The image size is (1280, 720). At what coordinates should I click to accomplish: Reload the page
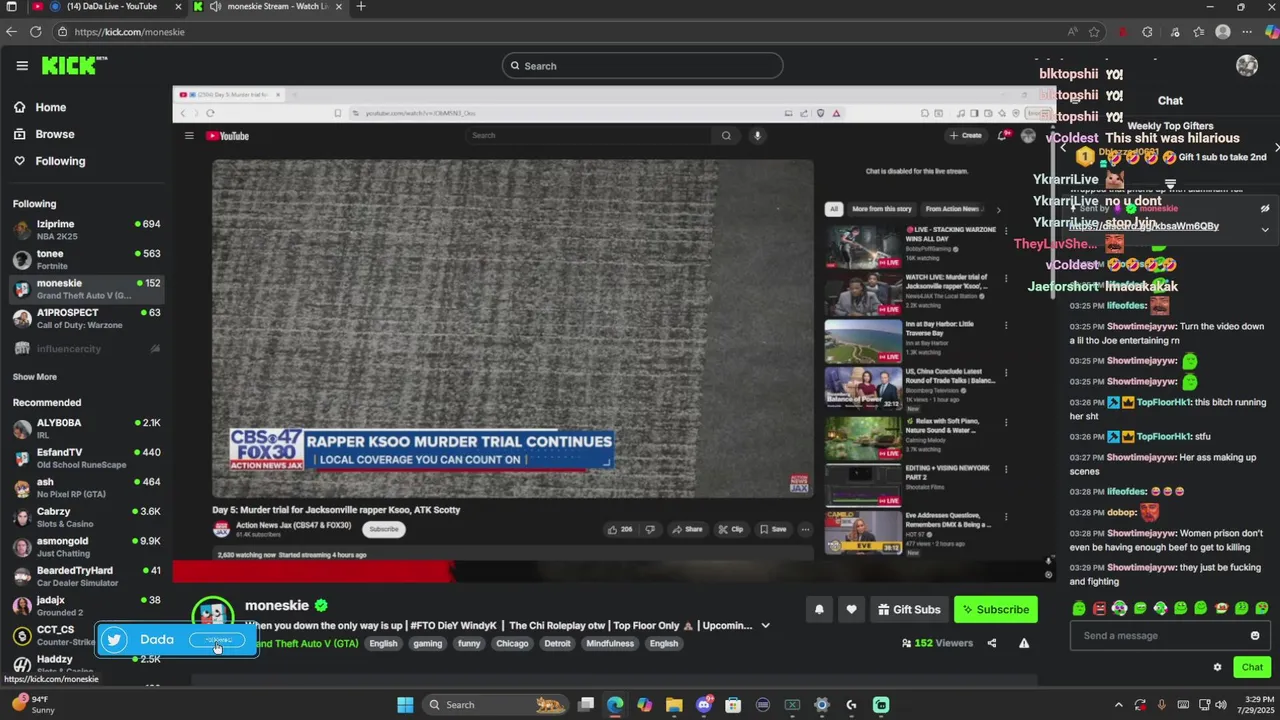(35, 32)
